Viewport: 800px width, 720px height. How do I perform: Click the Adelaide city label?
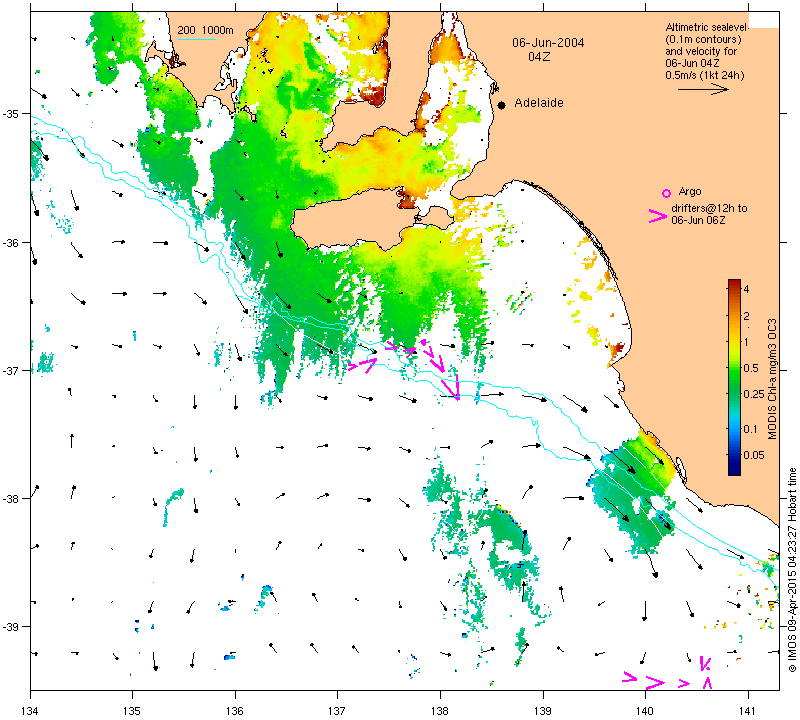pos(539,103)
